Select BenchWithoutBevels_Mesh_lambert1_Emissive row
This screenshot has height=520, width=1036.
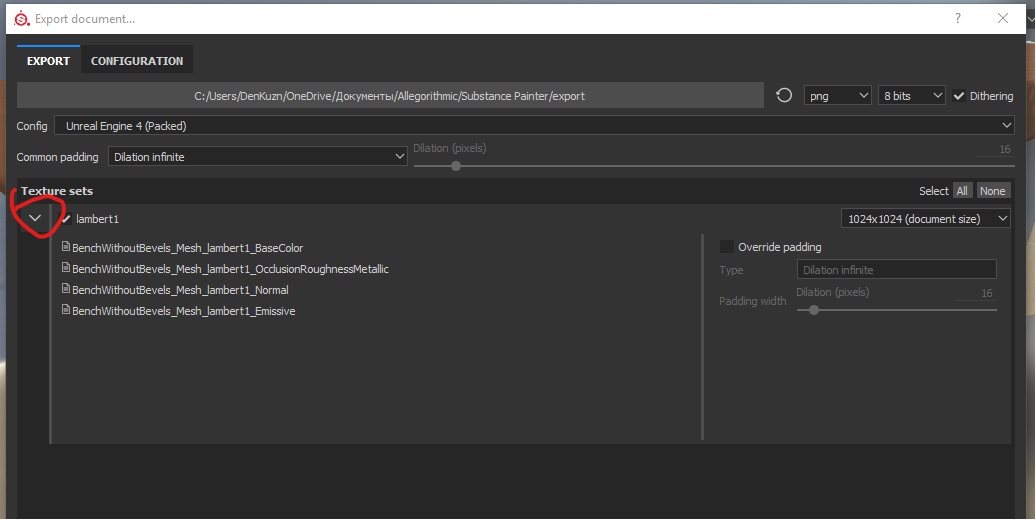pos(184,311)
